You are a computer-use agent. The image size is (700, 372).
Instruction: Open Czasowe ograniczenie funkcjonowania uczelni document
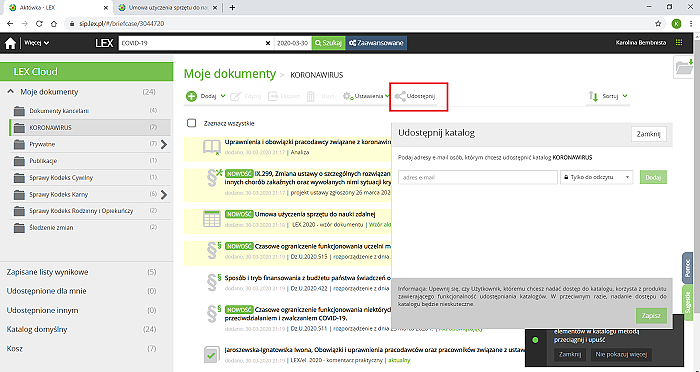click(x=323, y=247)
